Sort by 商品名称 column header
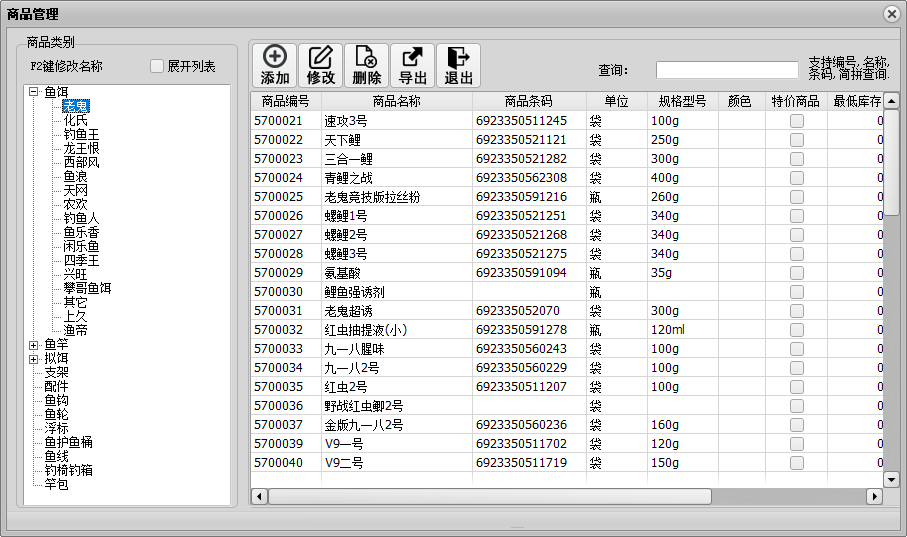The image size is (907, 537). pyautogui.click(x=397, y=101)
